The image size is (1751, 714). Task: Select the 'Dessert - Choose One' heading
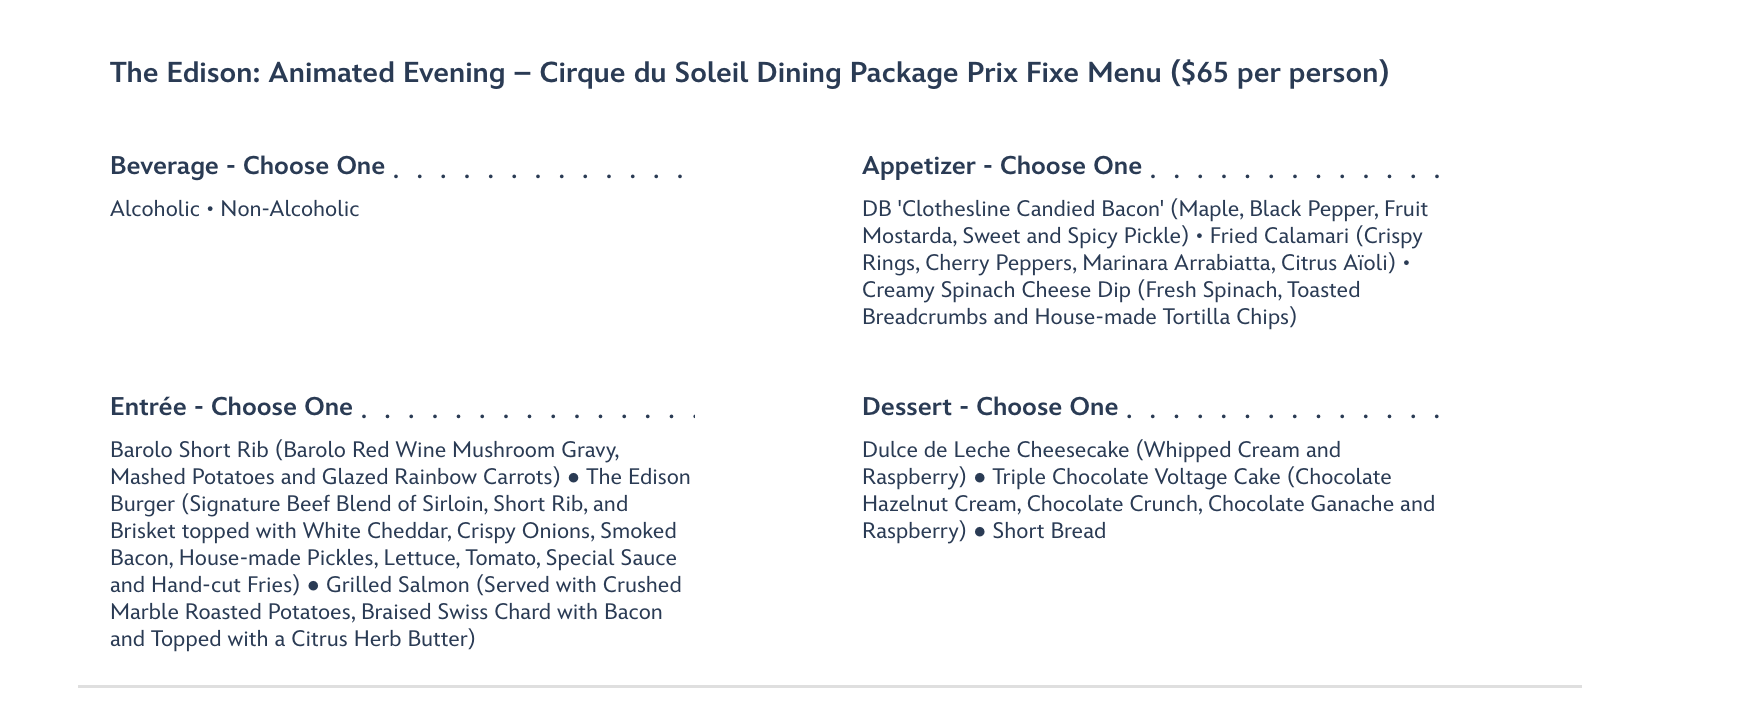990,407
